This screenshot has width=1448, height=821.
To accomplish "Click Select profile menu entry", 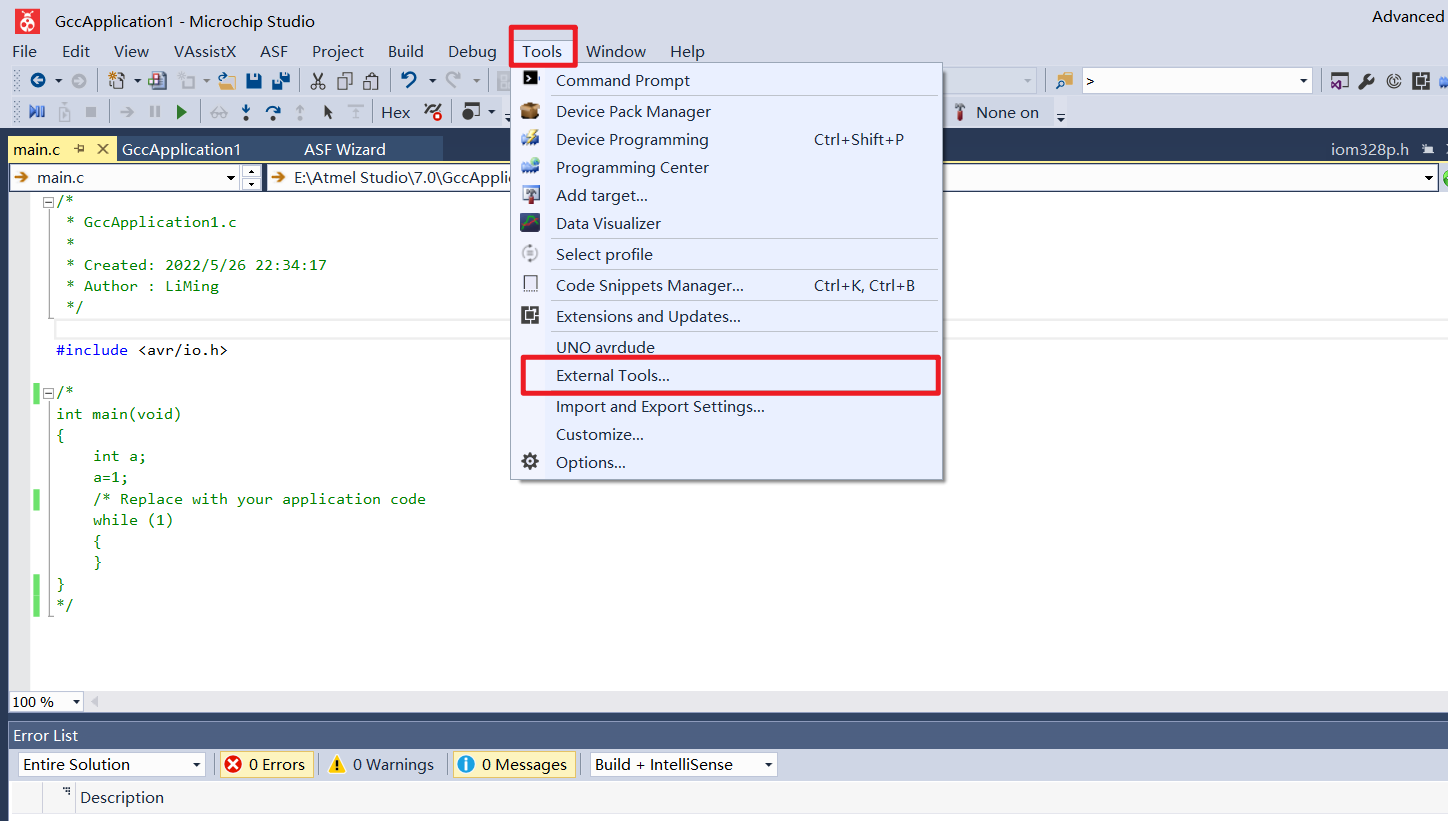I will [727, 254].
